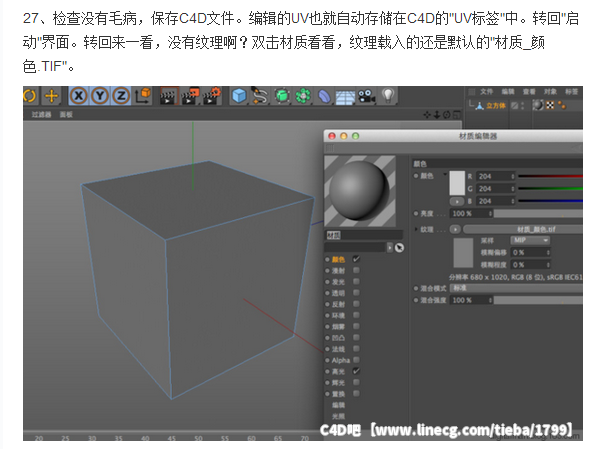Toggle viewport maximize icon
This screenshot has height=449, width=606.
click(456, 115)
